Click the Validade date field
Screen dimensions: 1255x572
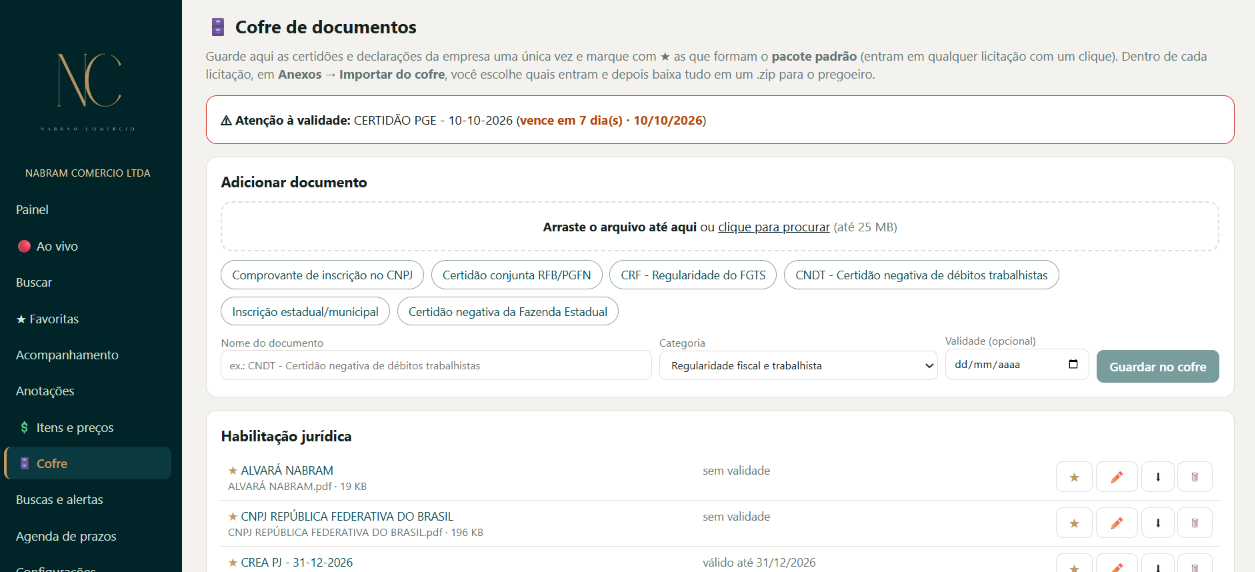[x=1017, y=365]
